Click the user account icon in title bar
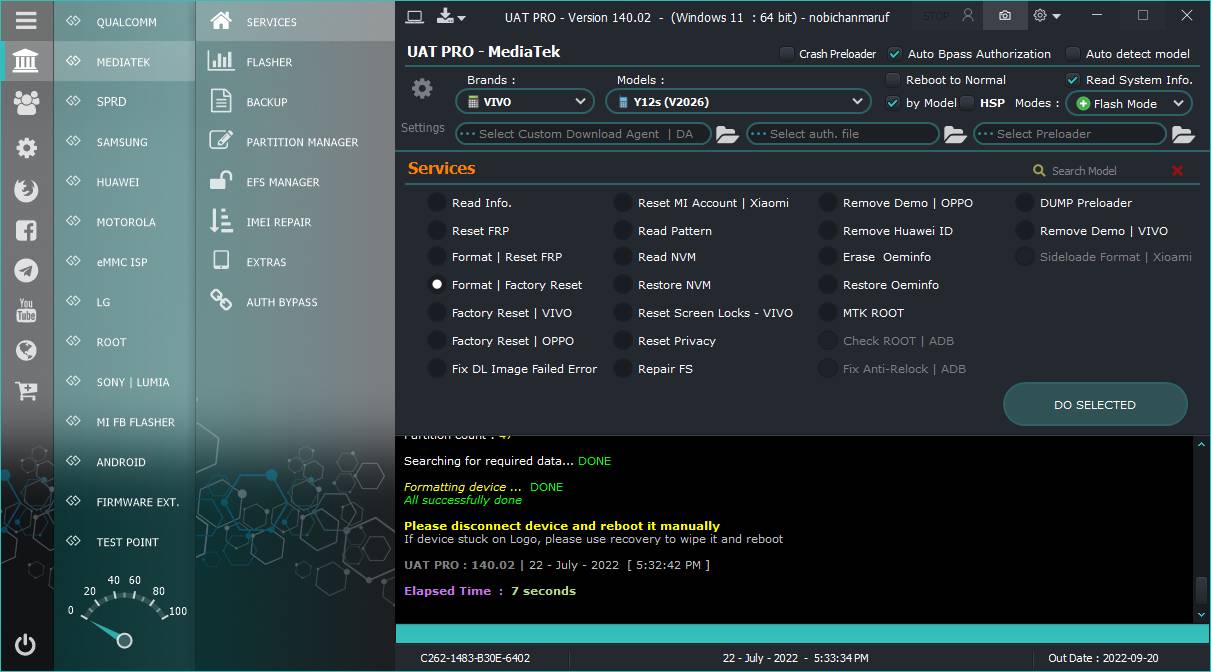Viewport: 1211px width, 672px height. pos(967,16)
